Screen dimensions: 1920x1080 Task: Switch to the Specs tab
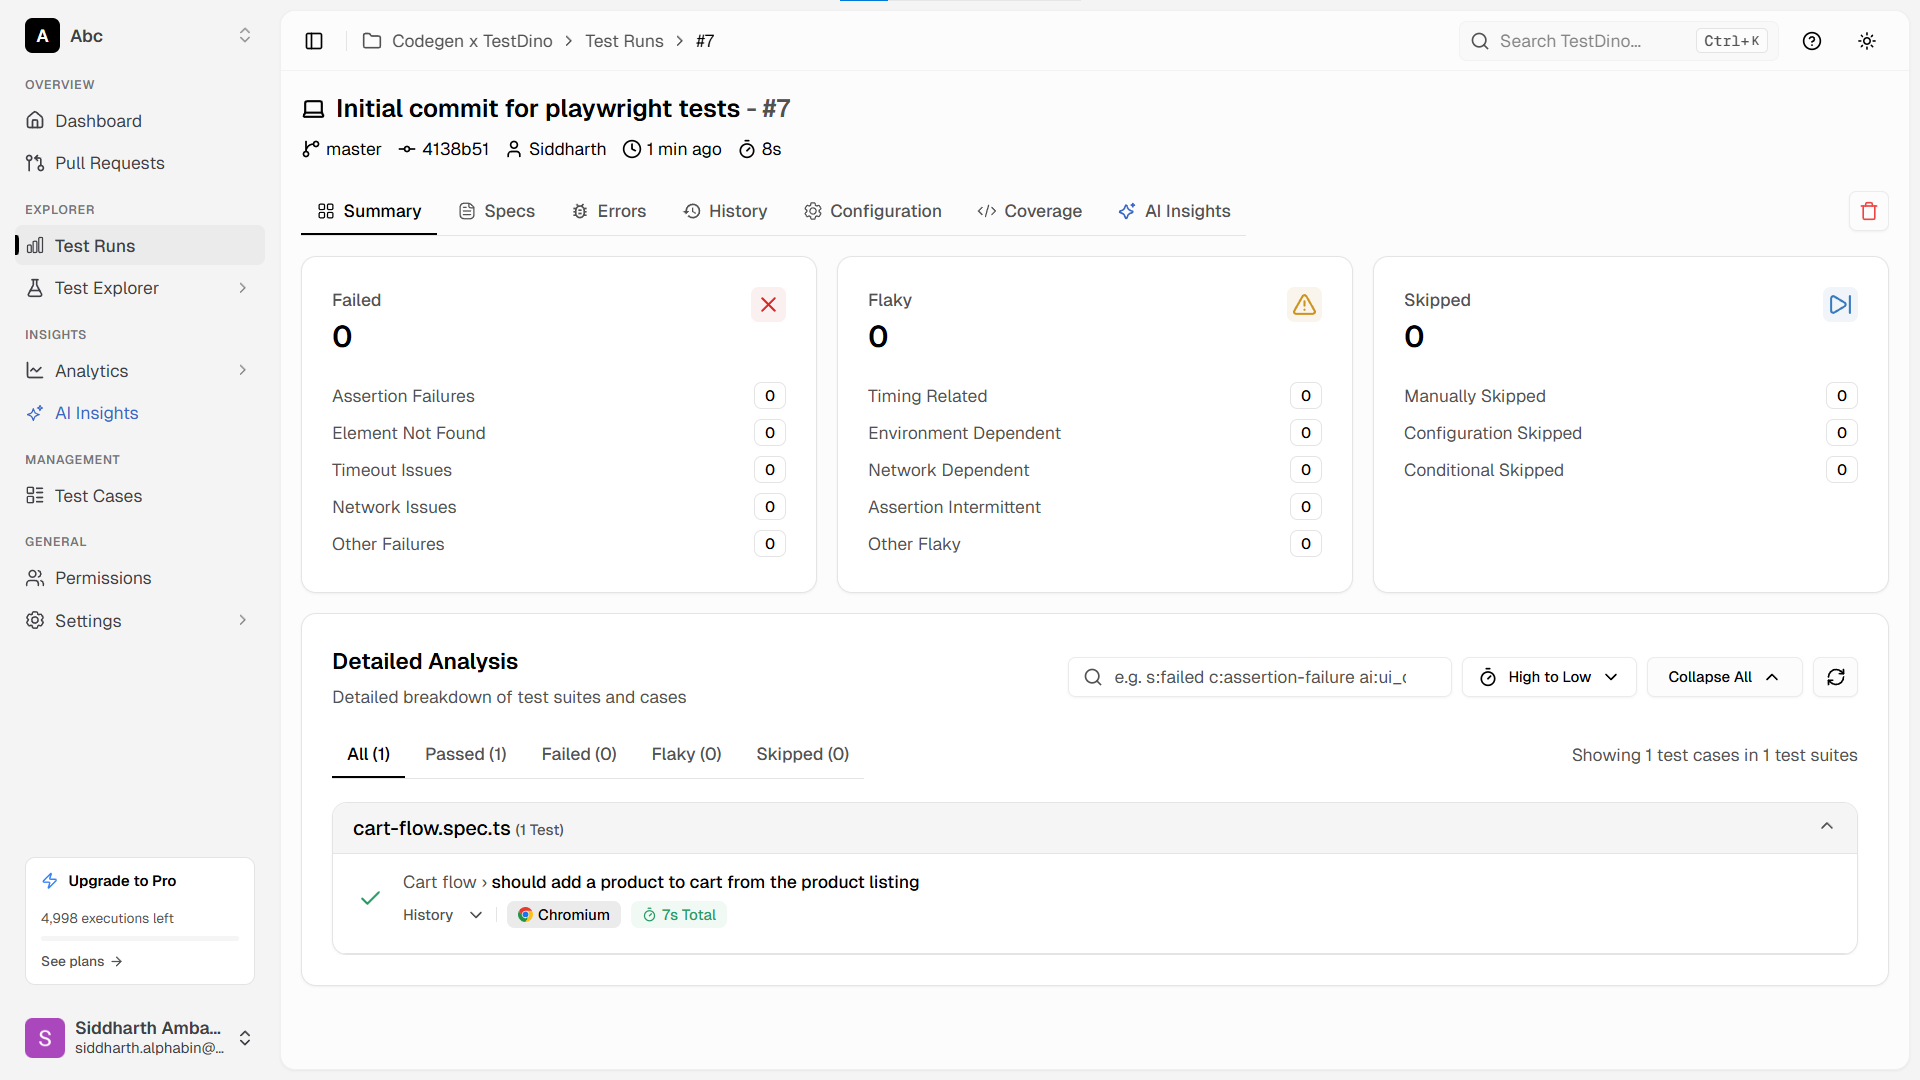(497, 211)
